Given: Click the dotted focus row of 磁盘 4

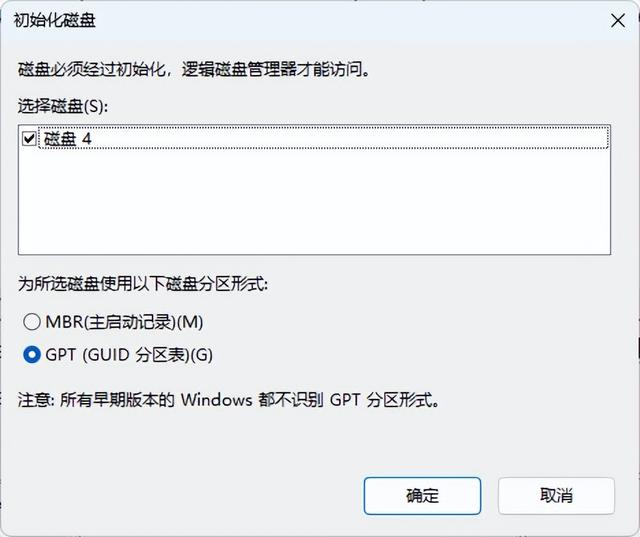Looking at the screenshot, I should coord(324,138).
